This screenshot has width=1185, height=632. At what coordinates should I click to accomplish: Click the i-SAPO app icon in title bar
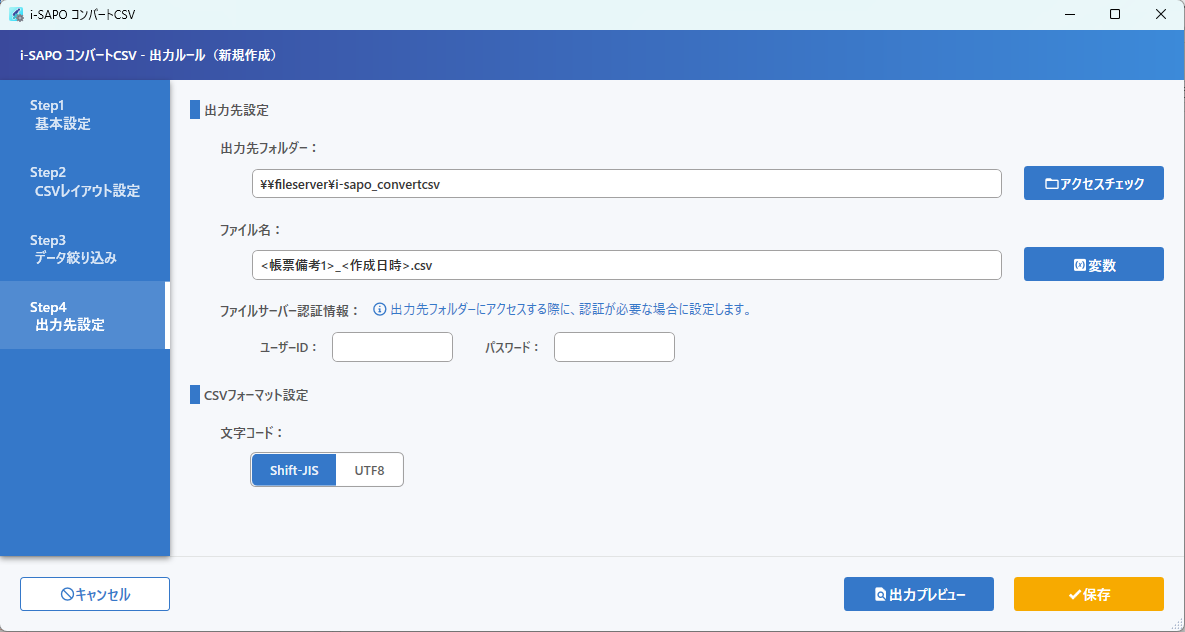pyautogui.click(x=16, y=14)
